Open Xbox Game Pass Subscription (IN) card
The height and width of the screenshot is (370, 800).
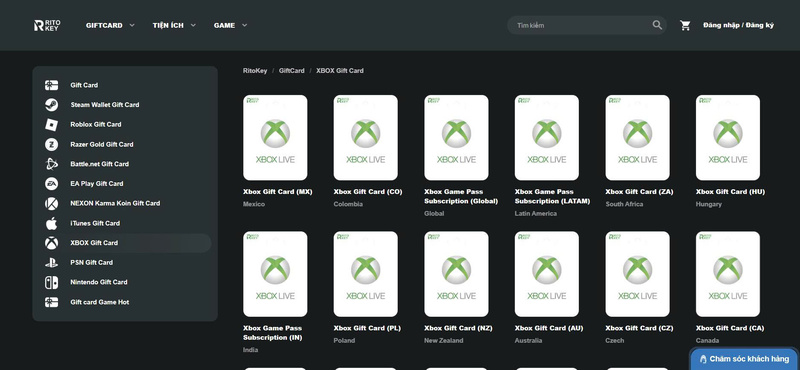pyautogui.click(x=275, y=274)
